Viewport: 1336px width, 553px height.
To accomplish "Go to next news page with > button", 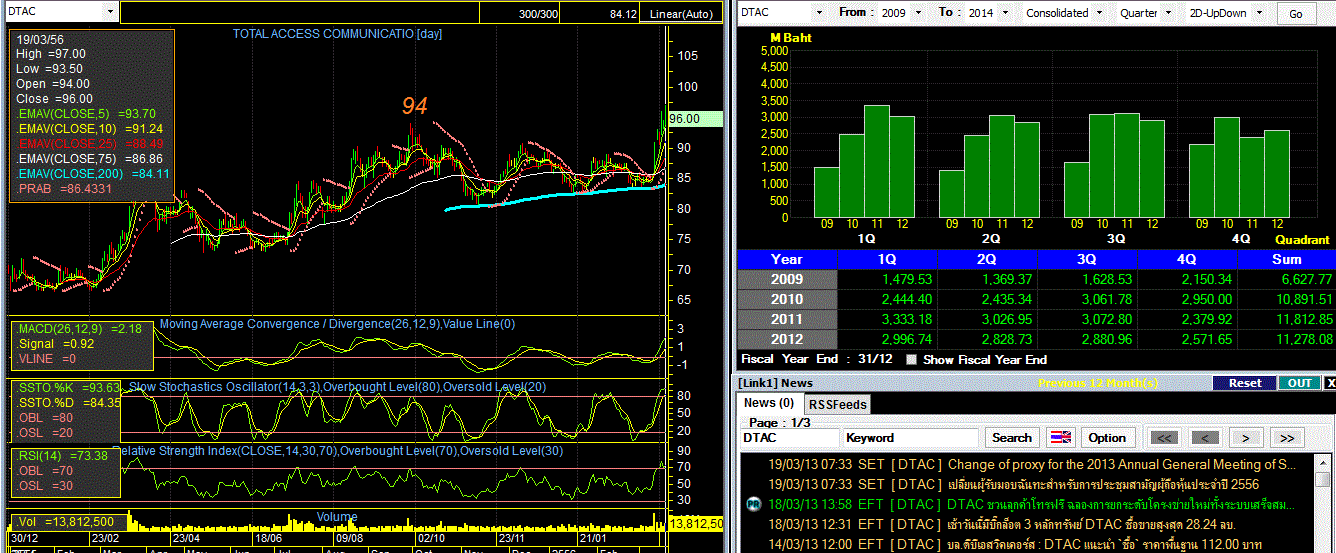I will [x=1245, y=438].
